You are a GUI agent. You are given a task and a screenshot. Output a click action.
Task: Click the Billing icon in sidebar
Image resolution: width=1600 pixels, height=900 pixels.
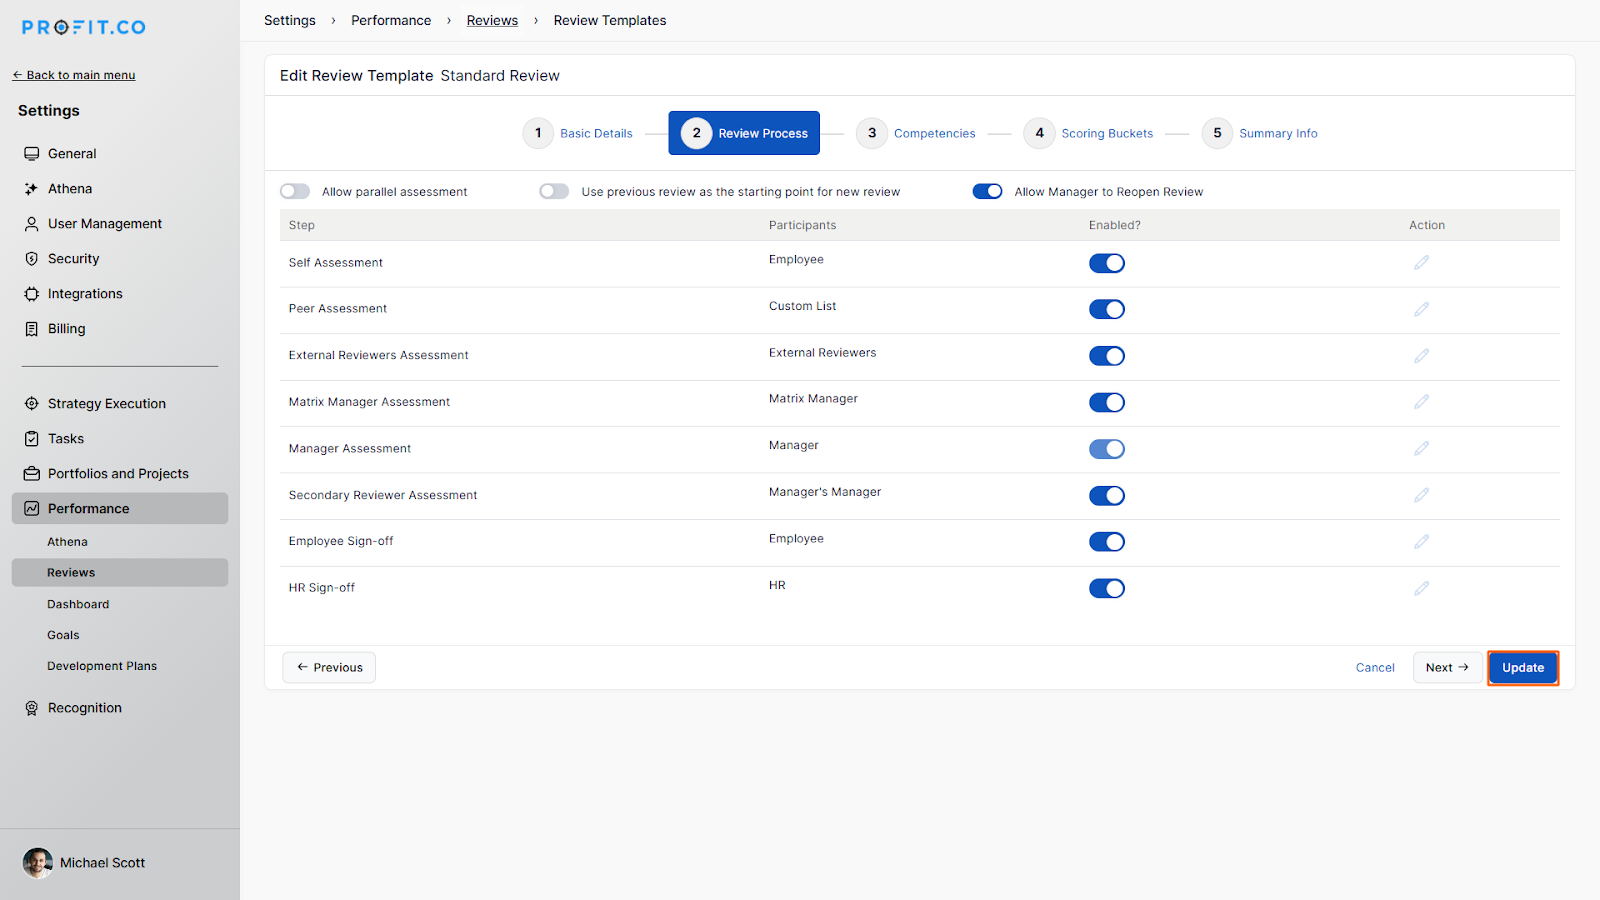(x=32, y=329)
